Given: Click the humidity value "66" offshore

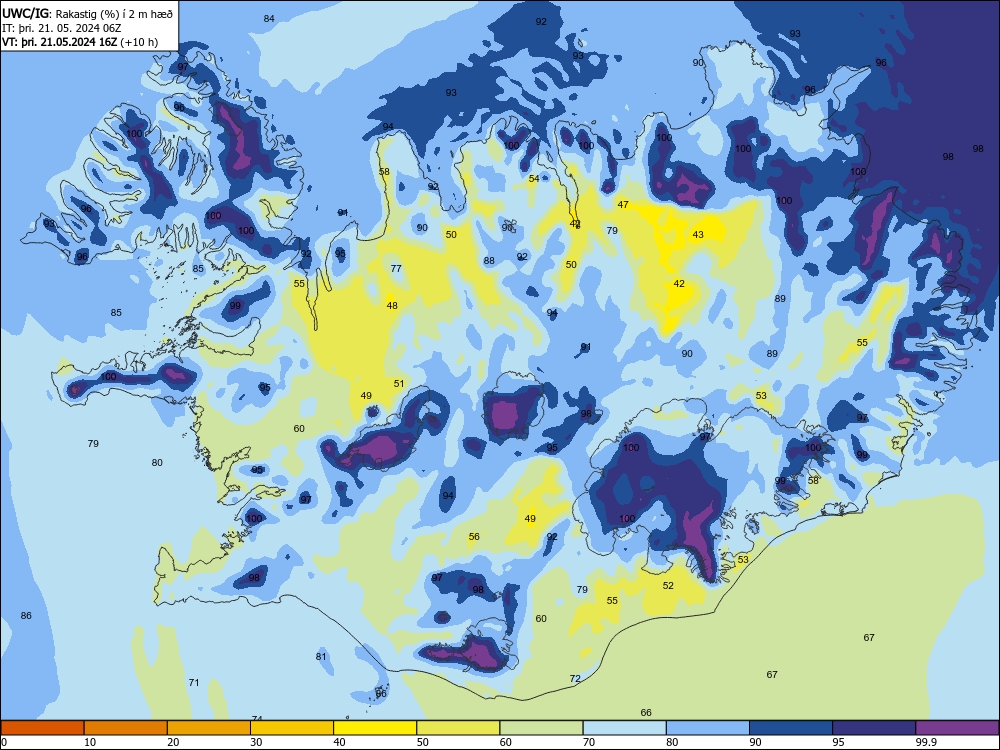Looking at the screenshot, I should point(646,712).
